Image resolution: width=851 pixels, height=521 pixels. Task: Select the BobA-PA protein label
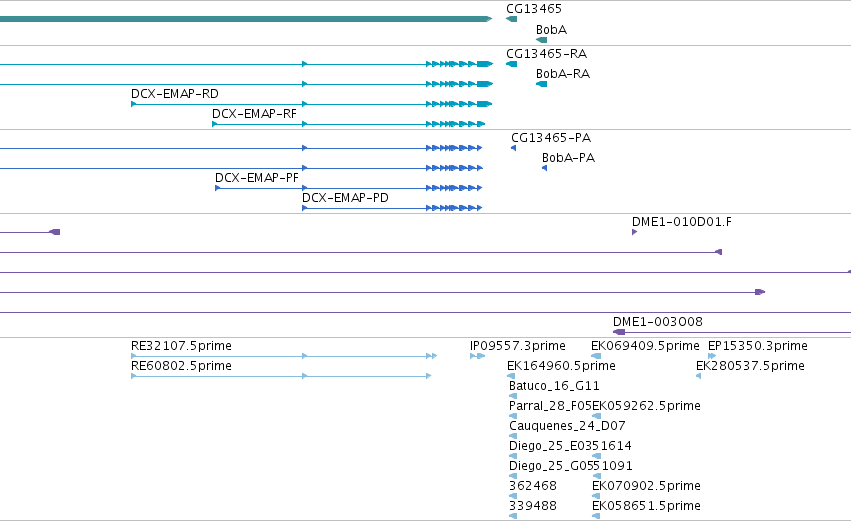(568, 158)
